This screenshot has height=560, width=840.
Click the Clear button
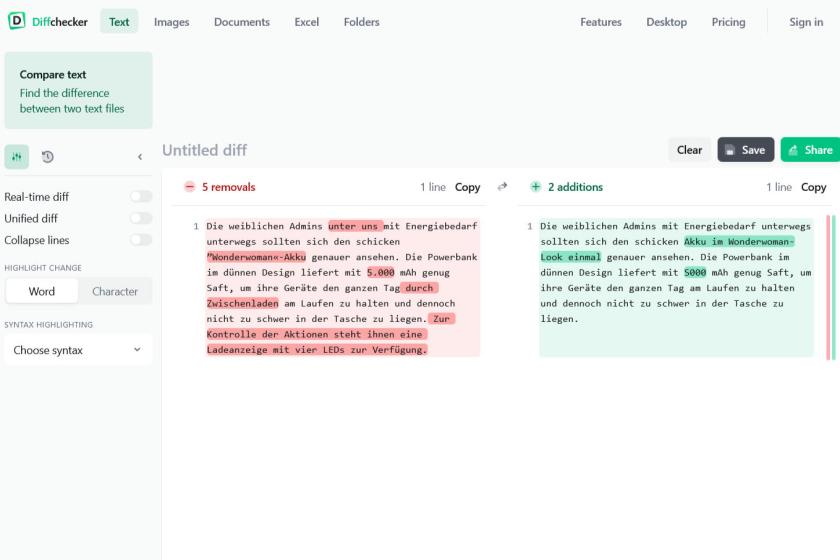pyautogui.click(x=689, y=150)
